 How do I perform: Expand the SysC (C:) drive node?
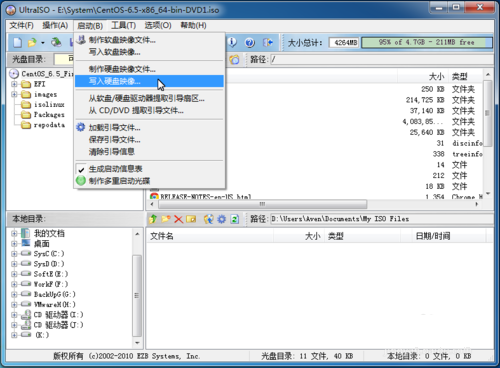pos(14,254)
